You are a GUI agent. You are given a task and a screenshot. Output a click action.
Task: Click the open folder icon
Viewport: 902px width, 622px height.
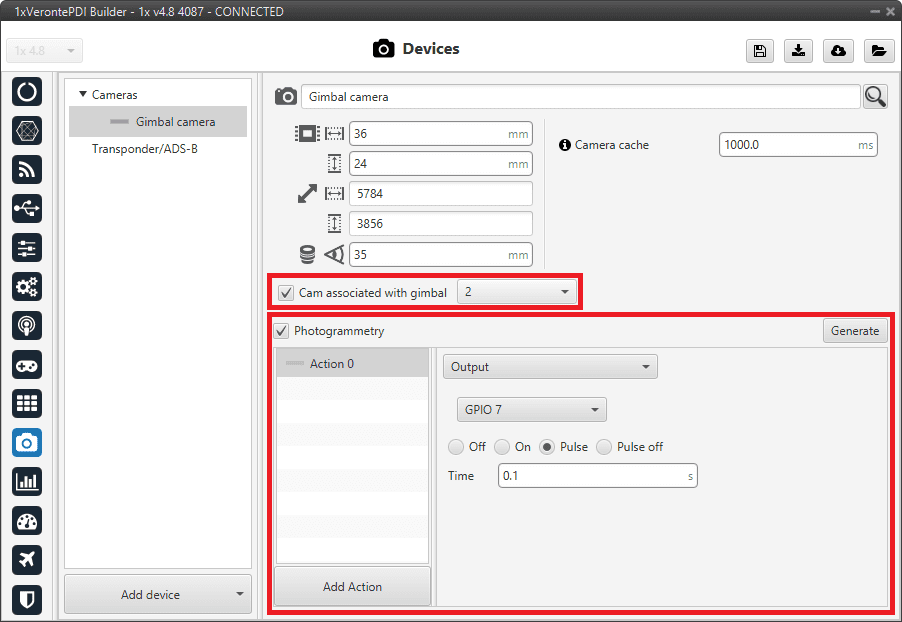click(x=877, y=51)
